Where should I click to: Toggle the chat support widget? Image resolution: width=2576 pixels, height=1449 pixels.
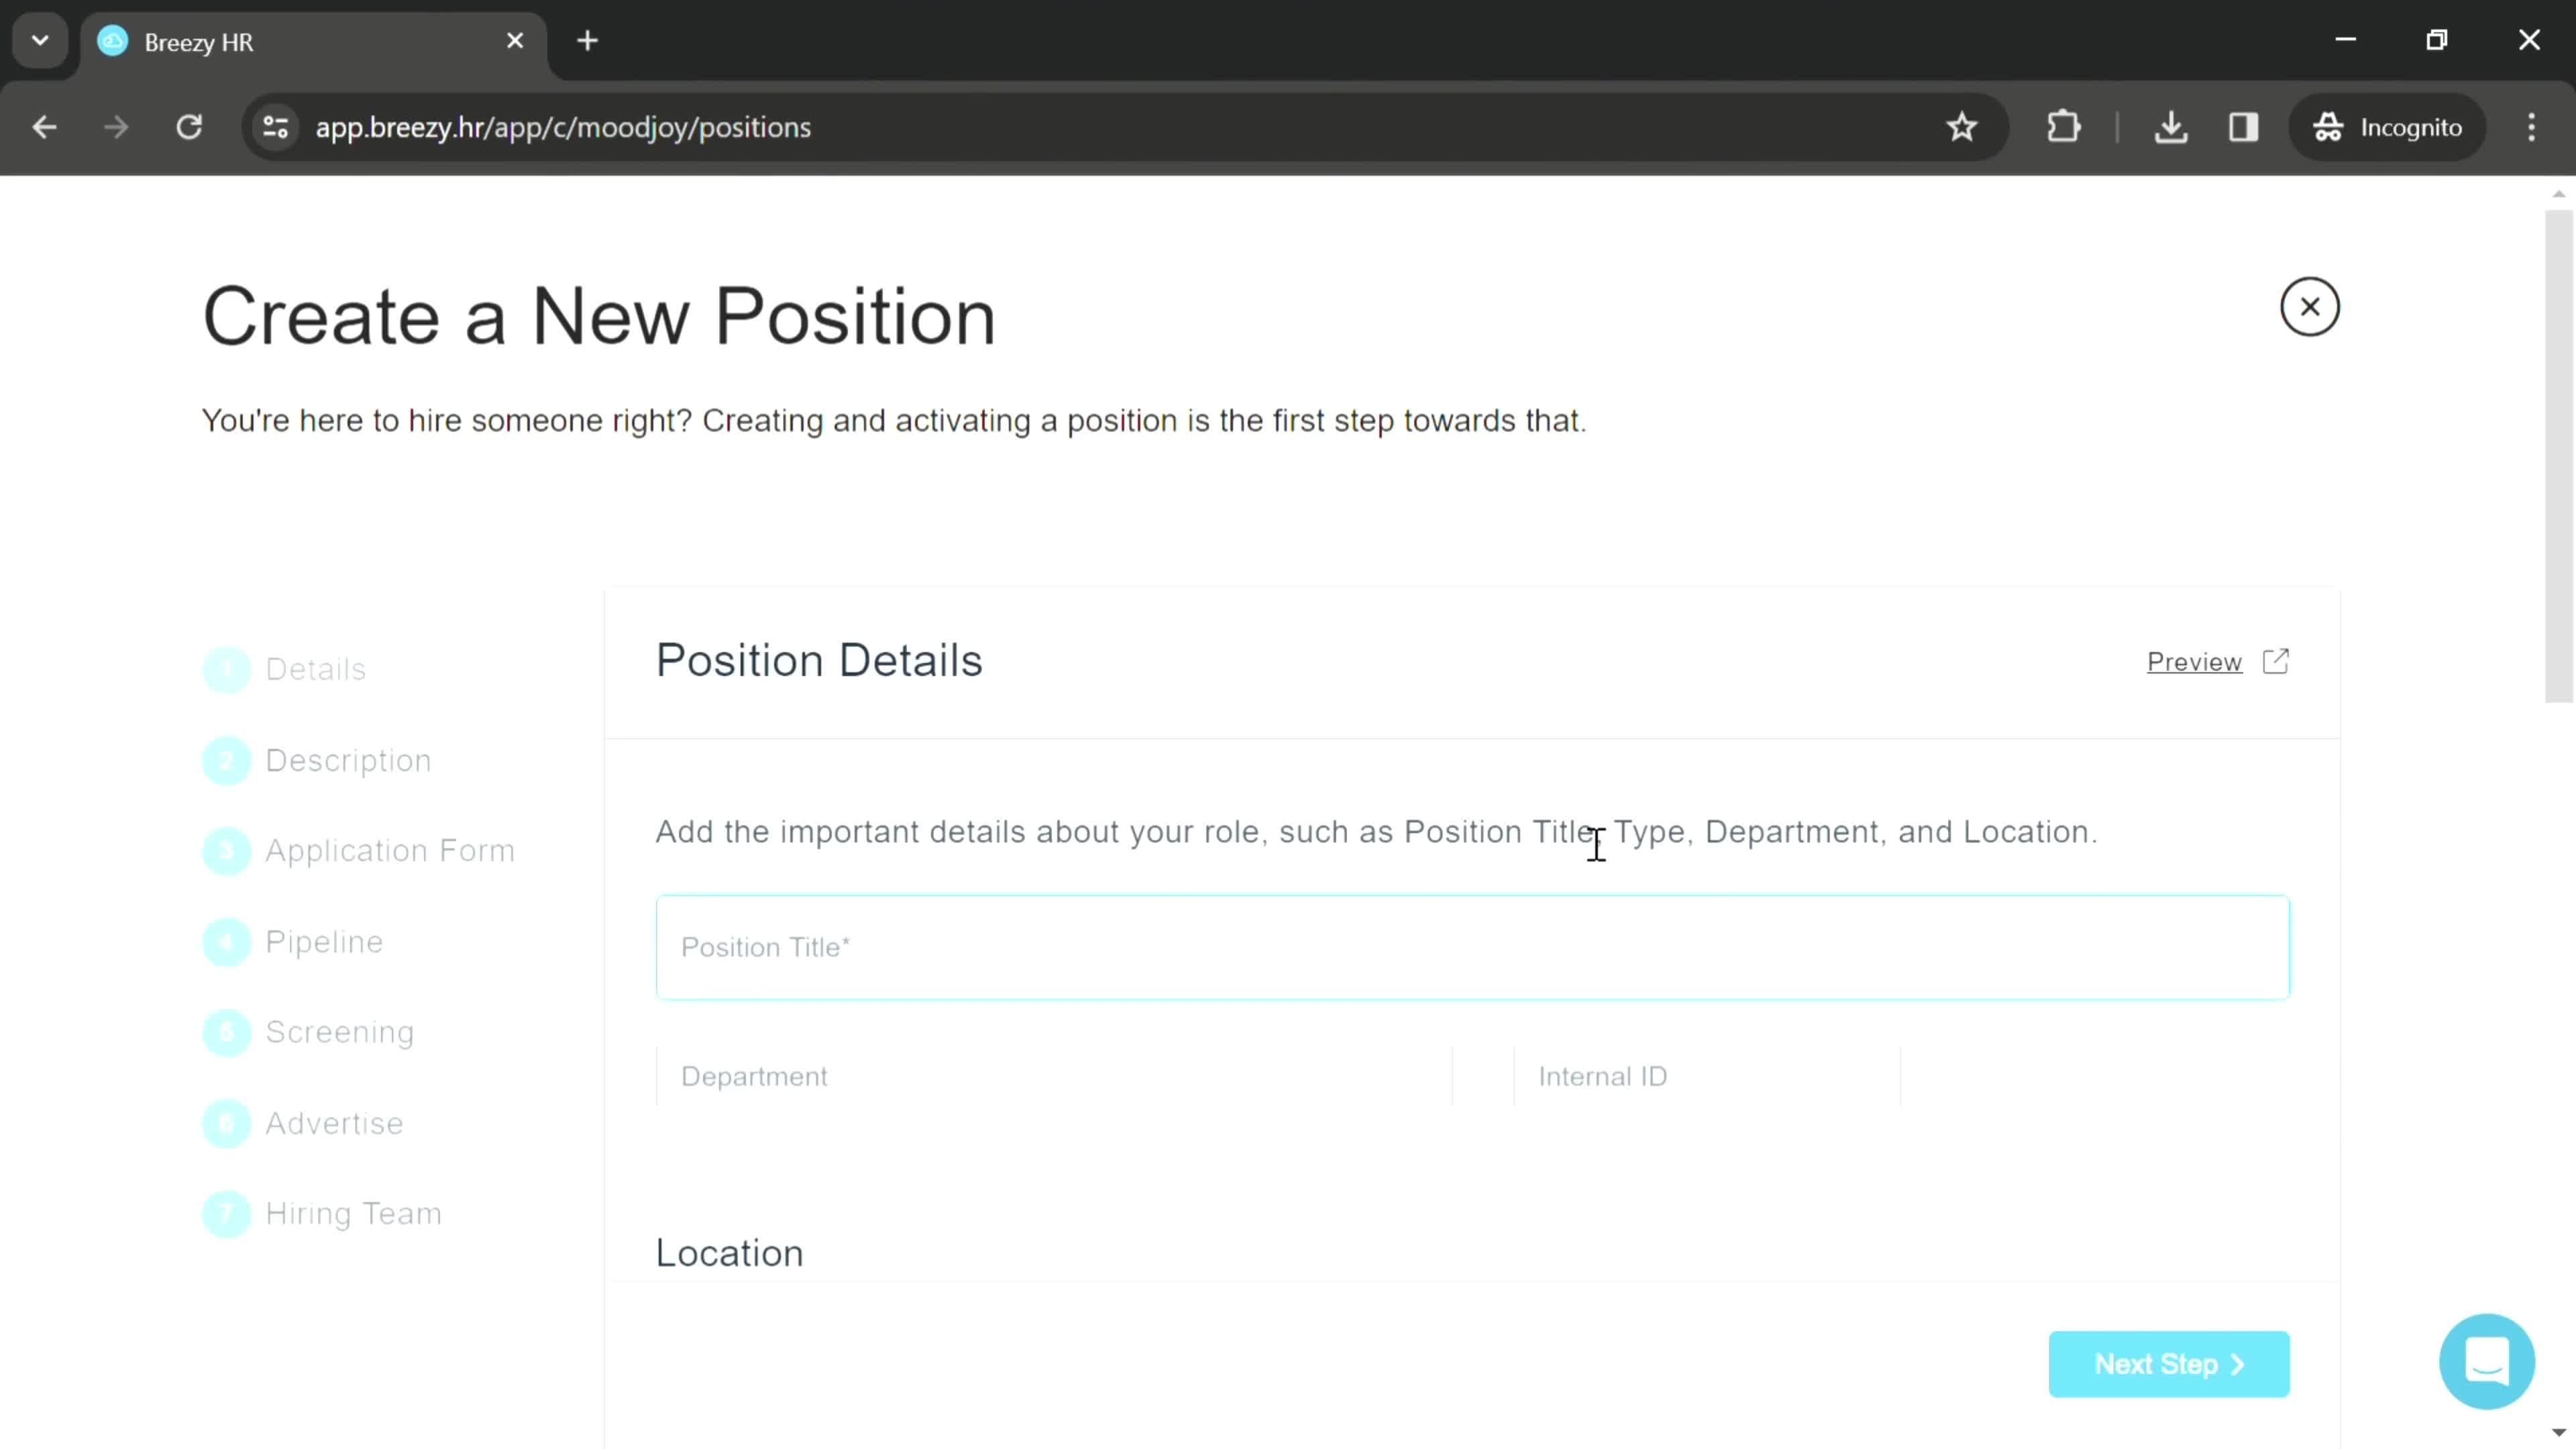2487,1360
